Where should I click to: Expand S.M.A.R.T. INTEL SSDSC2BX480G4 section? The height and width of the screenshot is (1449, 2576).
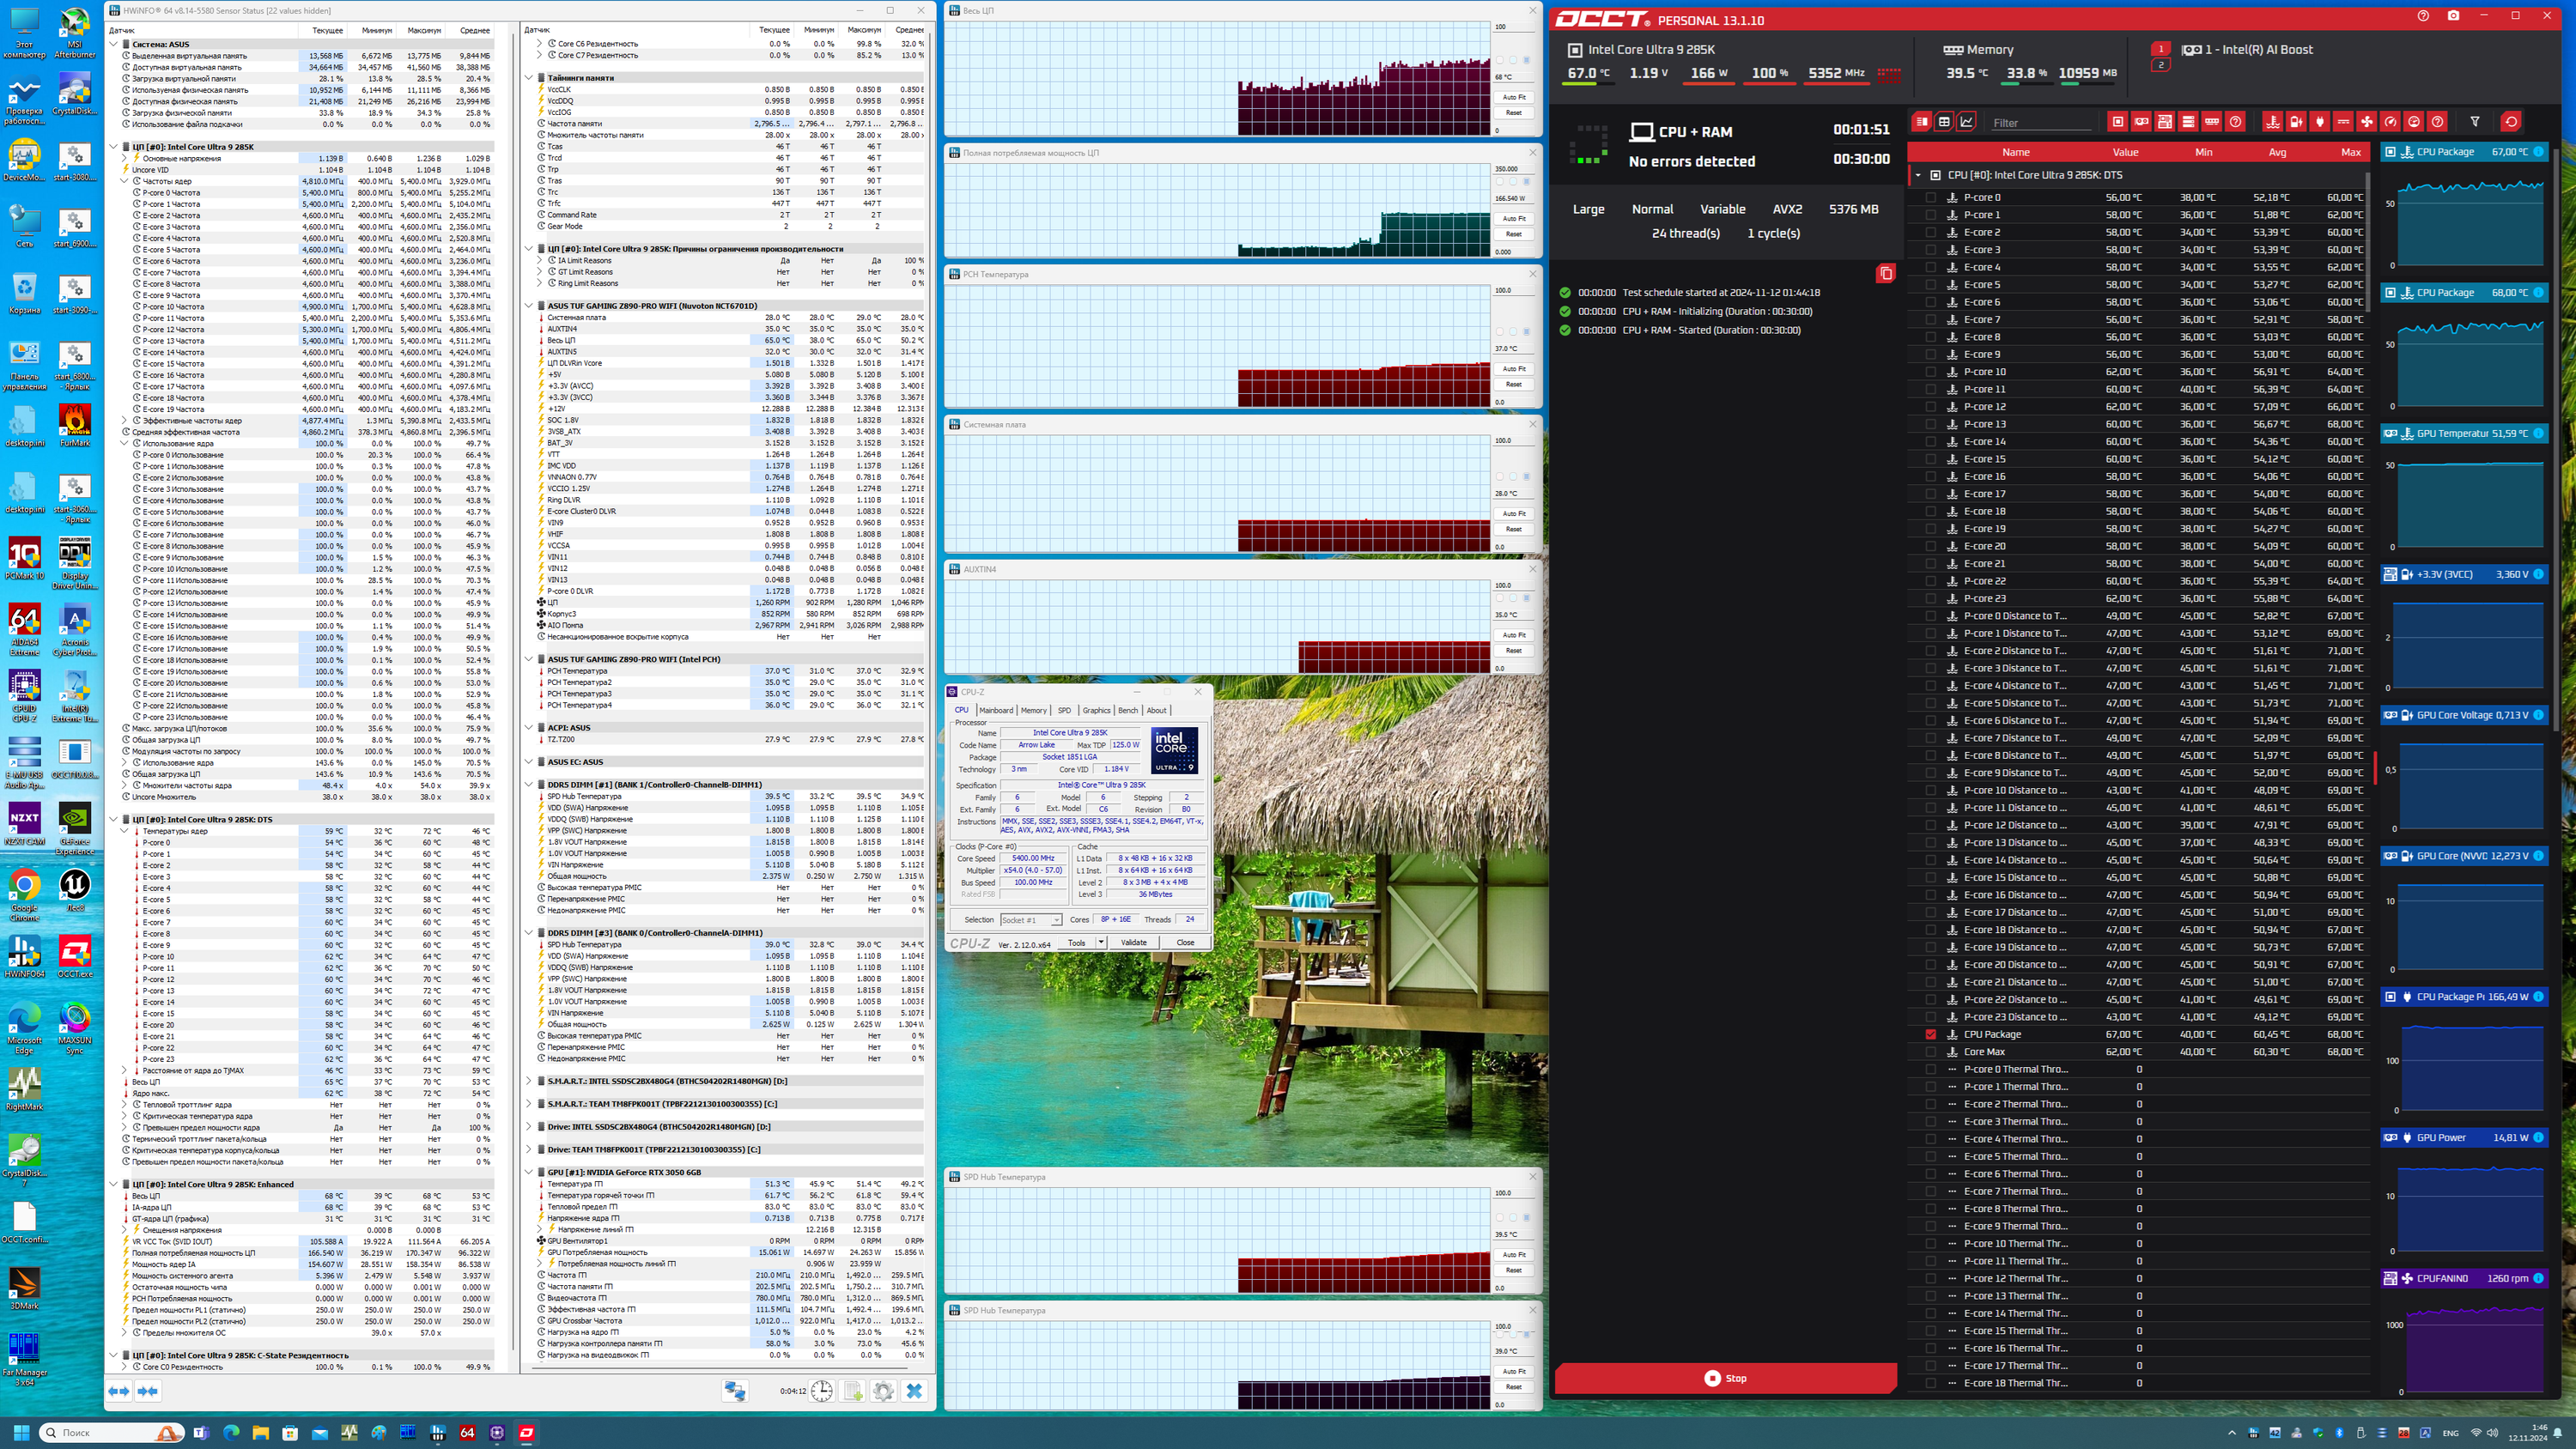pos(529,1081)
